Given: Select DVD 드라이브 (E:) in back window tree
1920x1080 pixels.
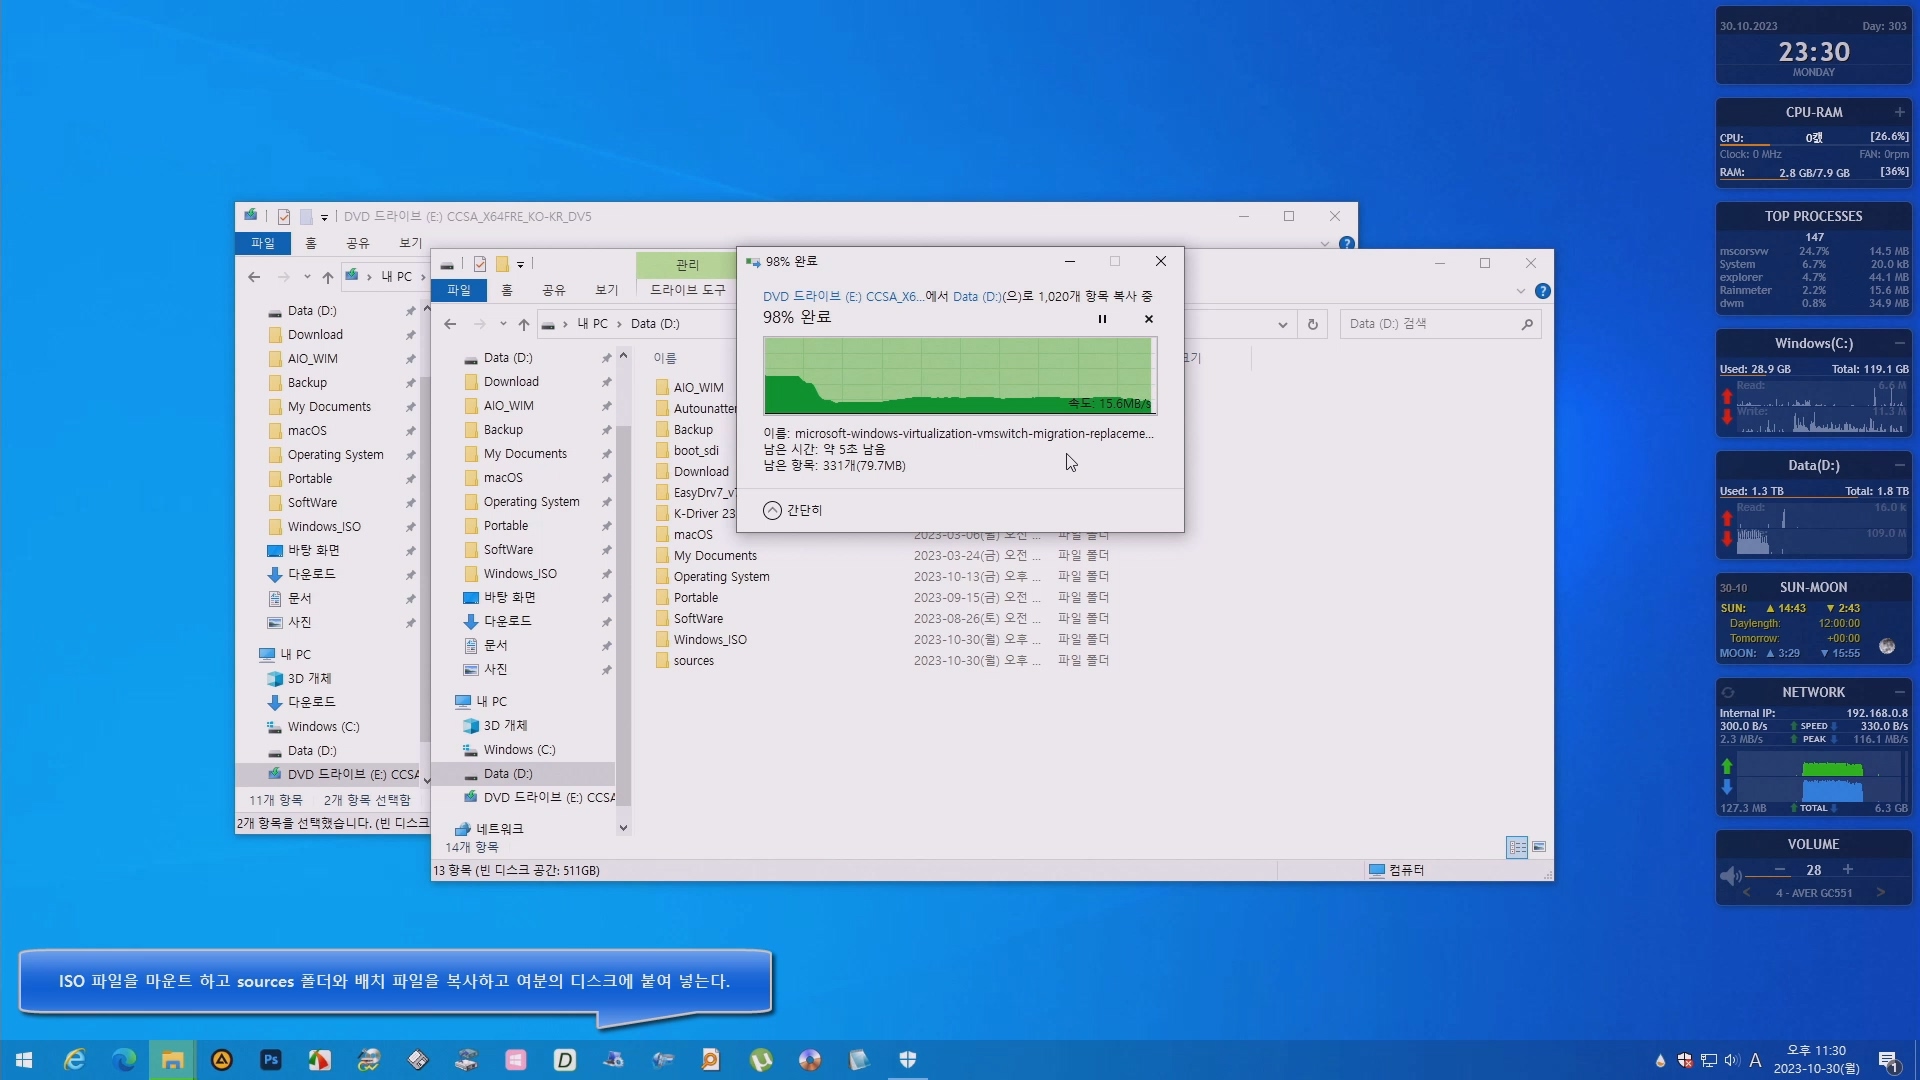Looking at the screenshot, I should coord(343,774).
